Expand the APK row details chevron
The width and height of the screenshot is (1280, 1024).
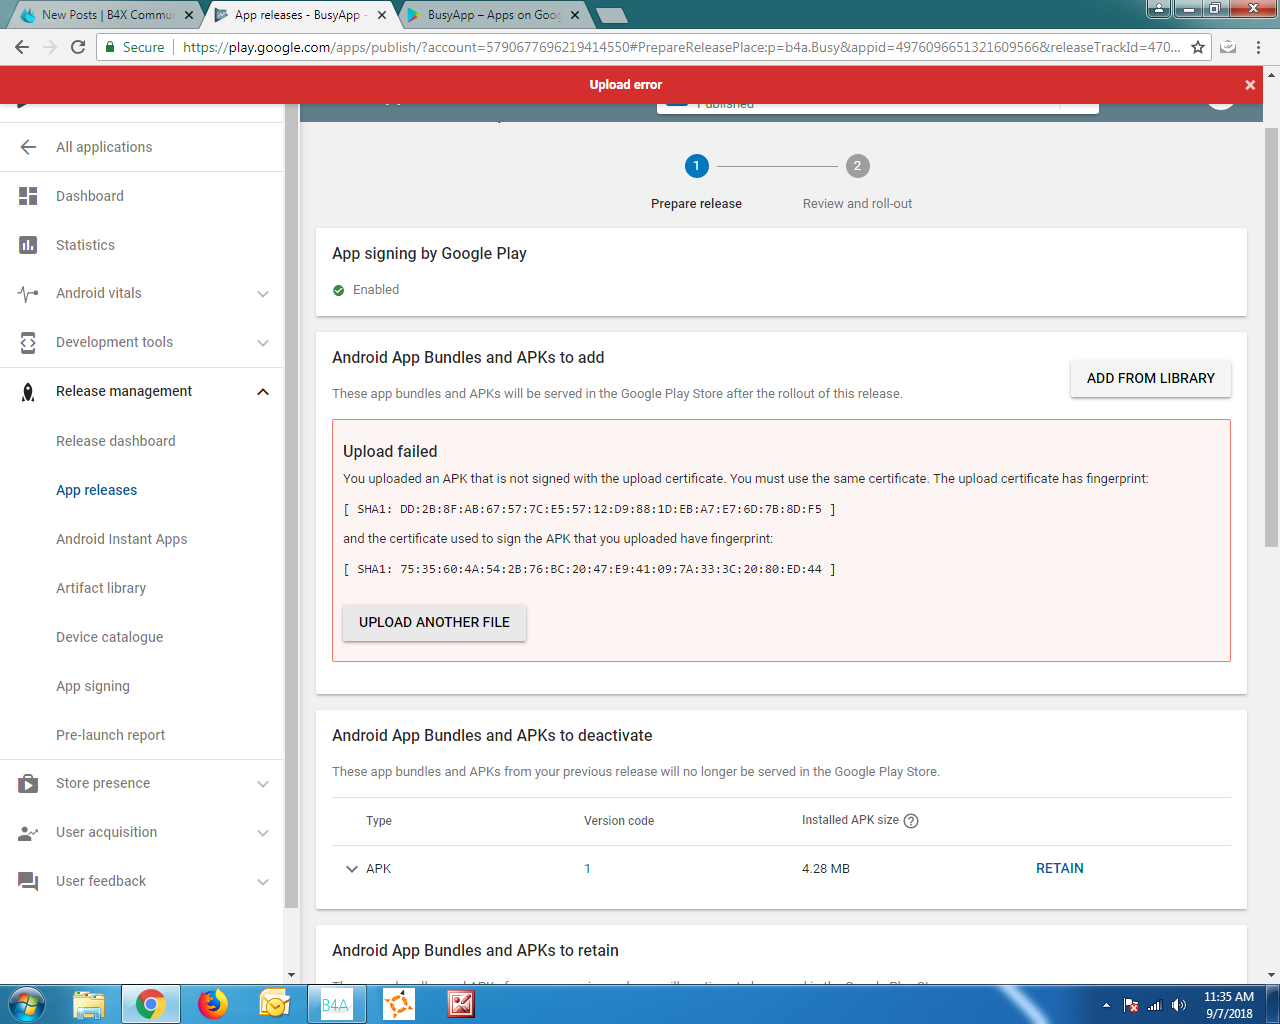(351, 869)
